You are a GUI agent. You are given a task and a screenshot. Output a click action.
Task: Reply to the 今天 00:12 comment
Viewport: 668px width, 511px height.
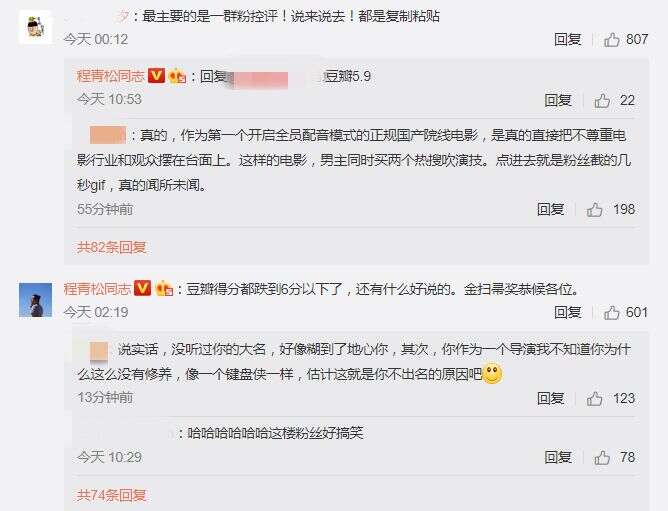(x=567, y=40)
